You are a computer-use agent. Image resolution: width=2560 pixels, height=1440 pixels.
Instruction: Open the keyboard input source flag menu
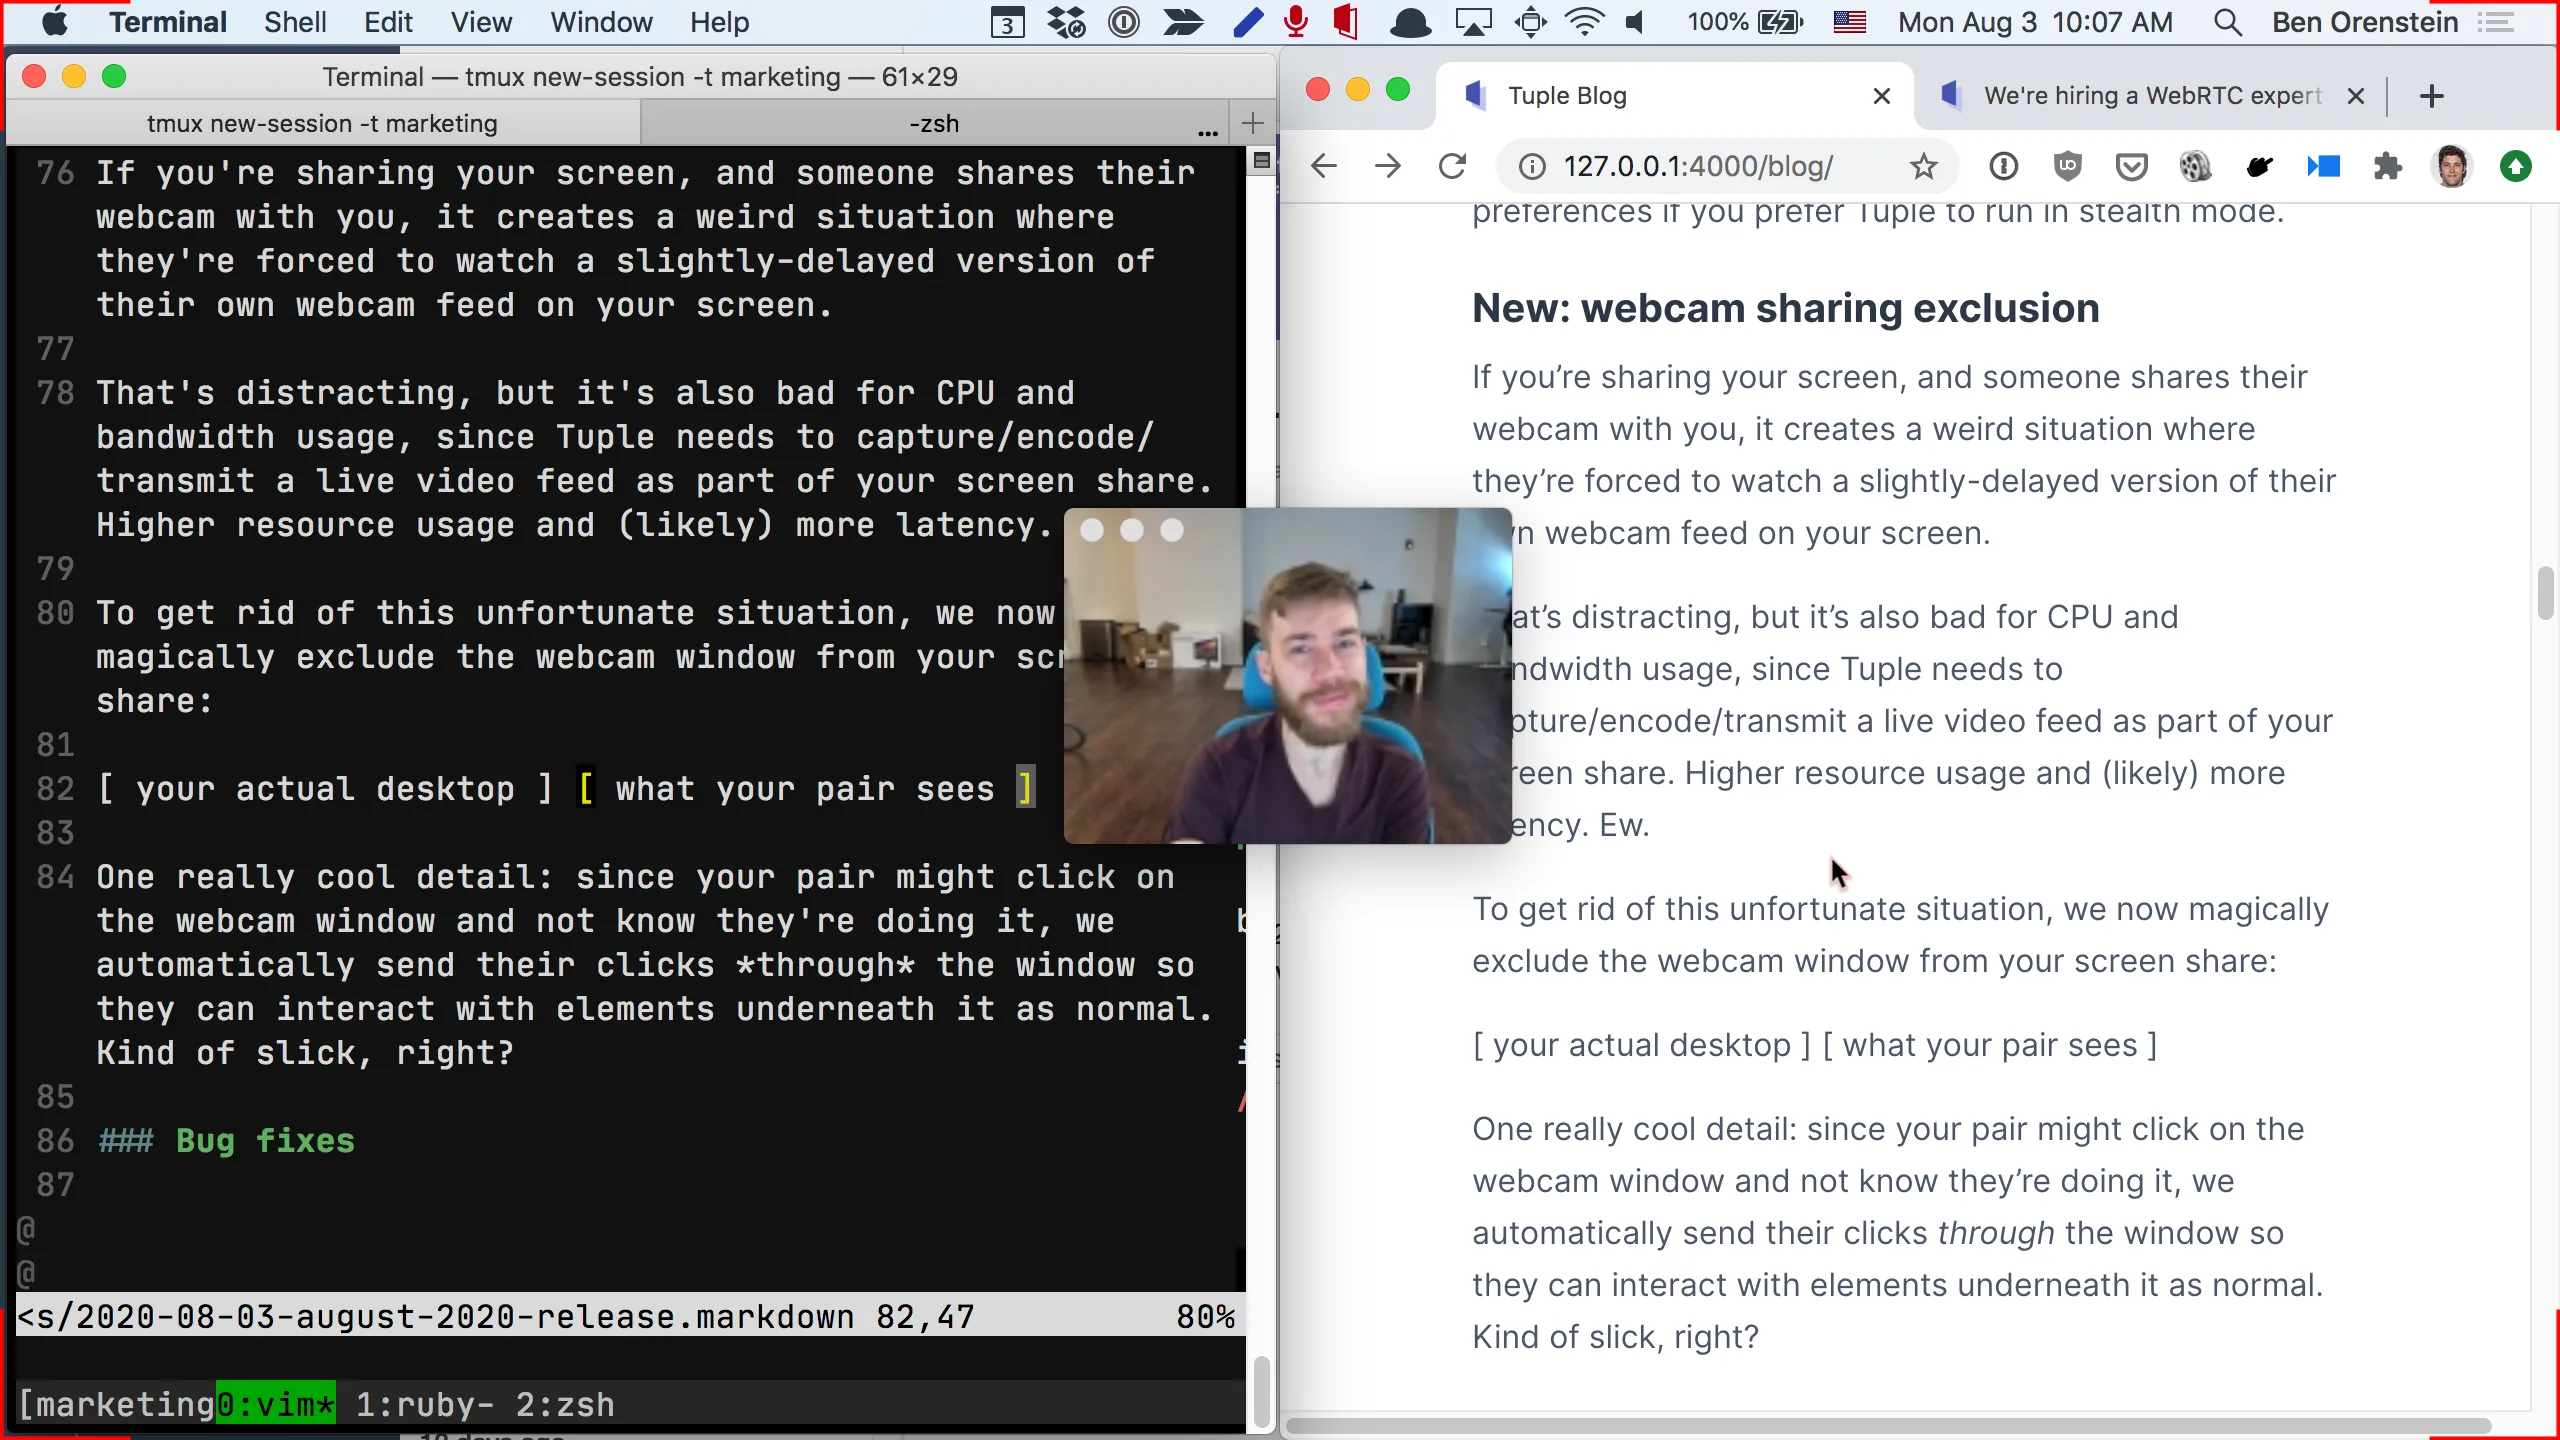click(x=1849, y=22)
